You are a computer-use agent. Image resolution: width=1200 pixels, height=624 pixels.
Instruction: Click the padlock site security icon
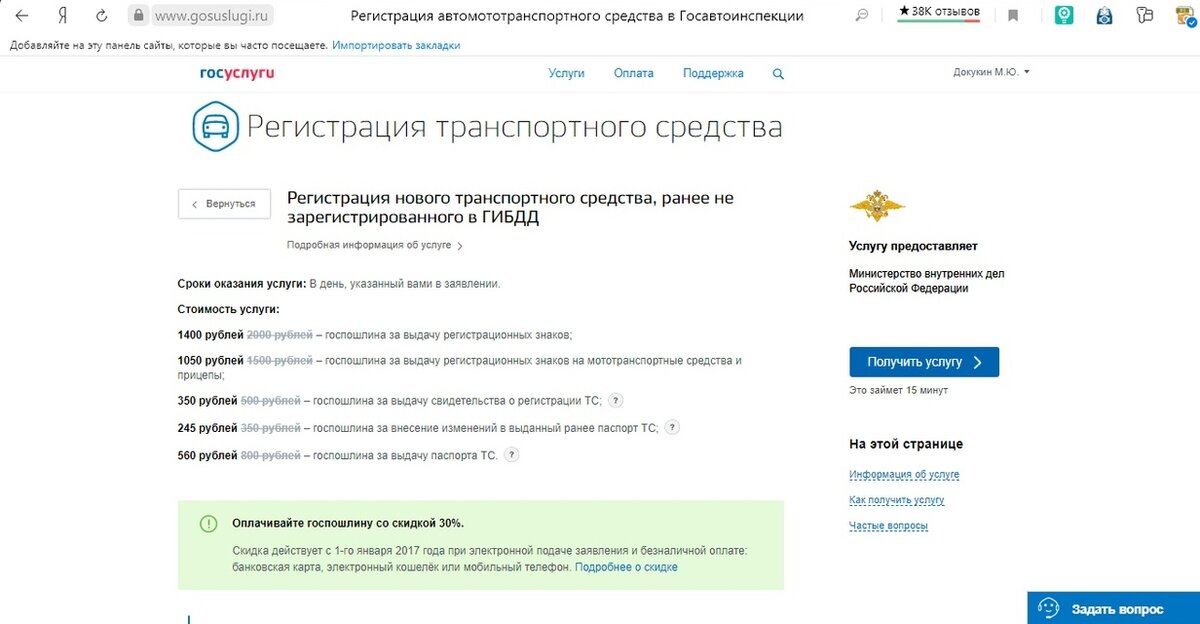tap(138, 16)
